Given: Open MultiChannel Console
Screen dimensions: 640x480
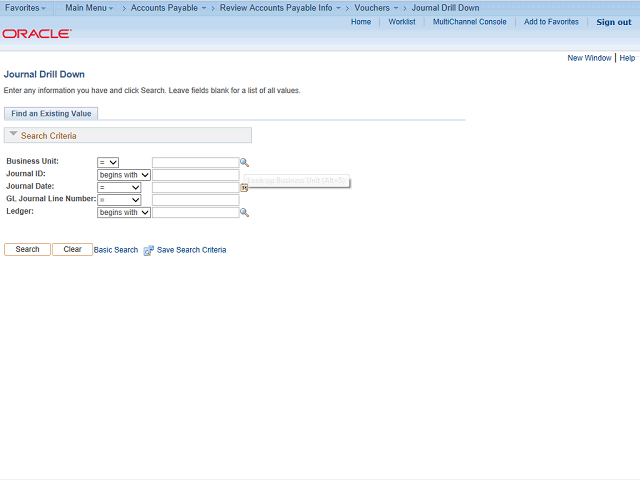Looking at the screenshot, I should pyautogui.click(x=469, y=22).
